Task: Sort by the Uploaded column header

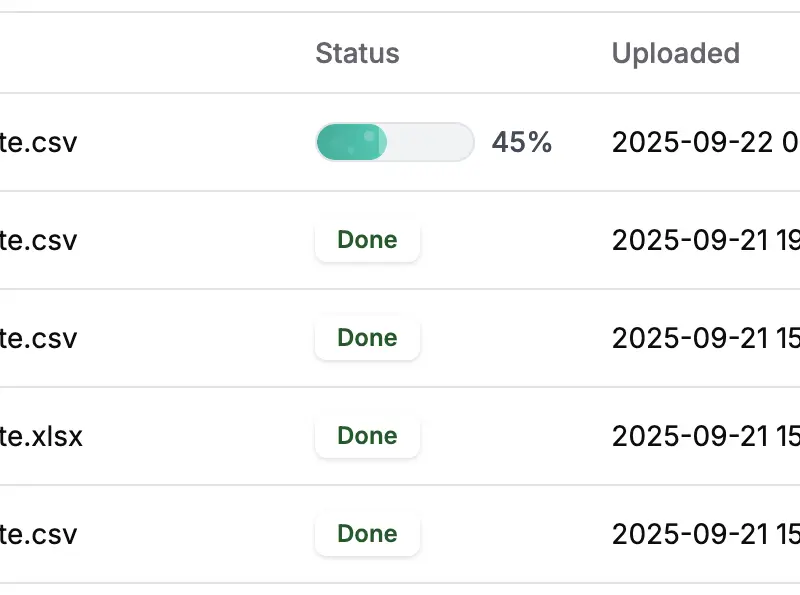Action: click(x=676, y=53)
